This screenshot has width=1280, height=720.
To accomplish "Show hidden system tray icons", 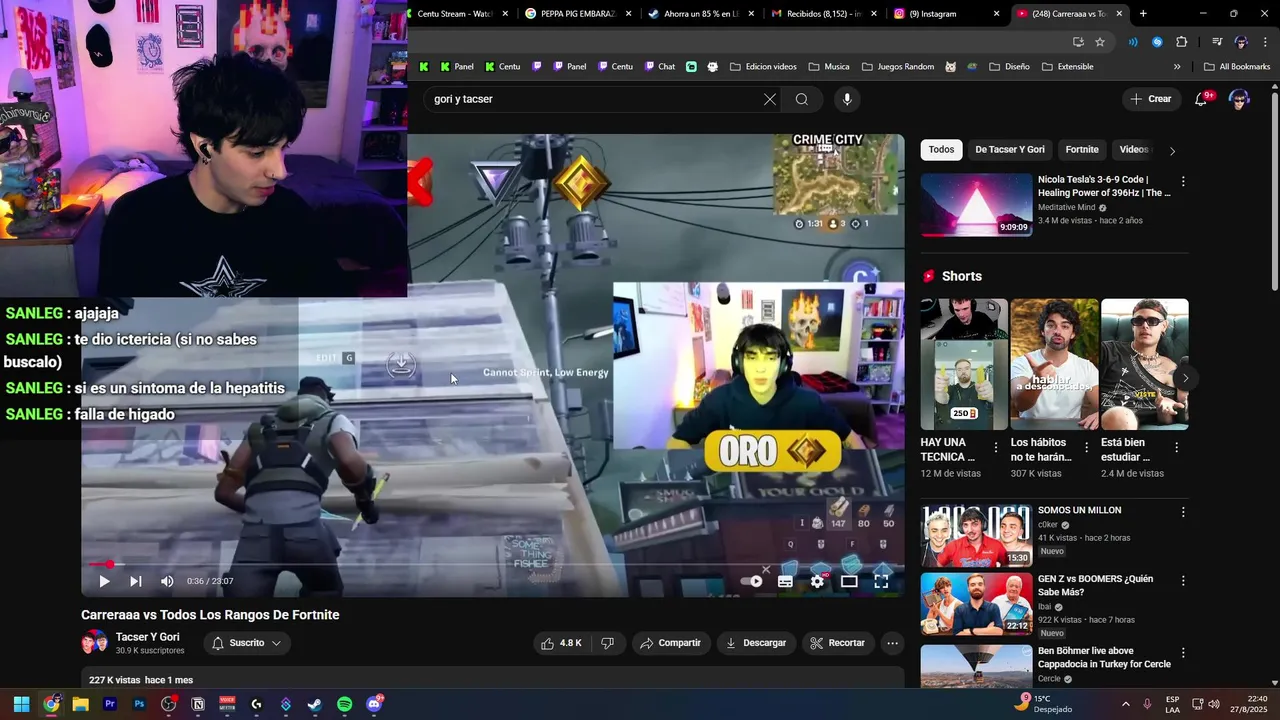I will pos(1125,704).
